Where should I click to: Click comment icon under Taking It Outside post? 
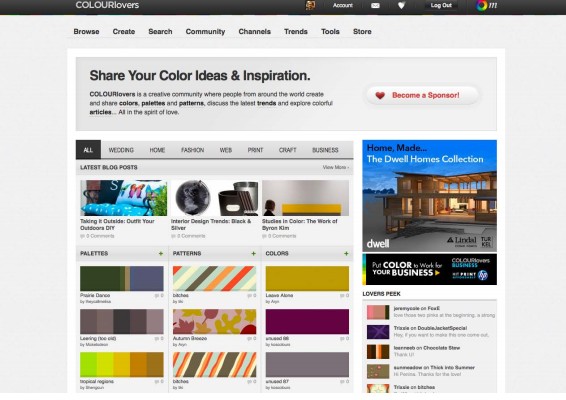[82, 236]
